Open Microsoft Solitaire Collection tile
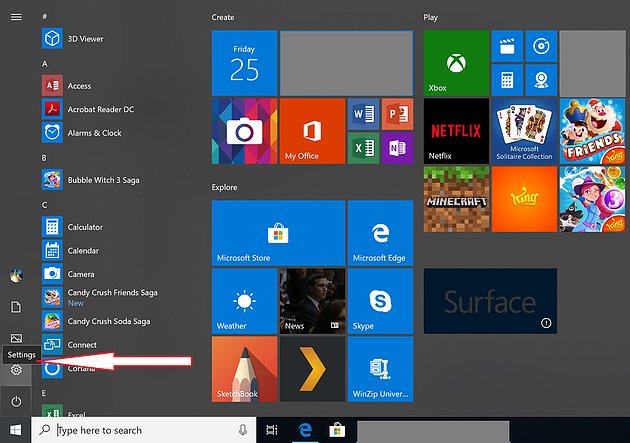 click(524, 131)
